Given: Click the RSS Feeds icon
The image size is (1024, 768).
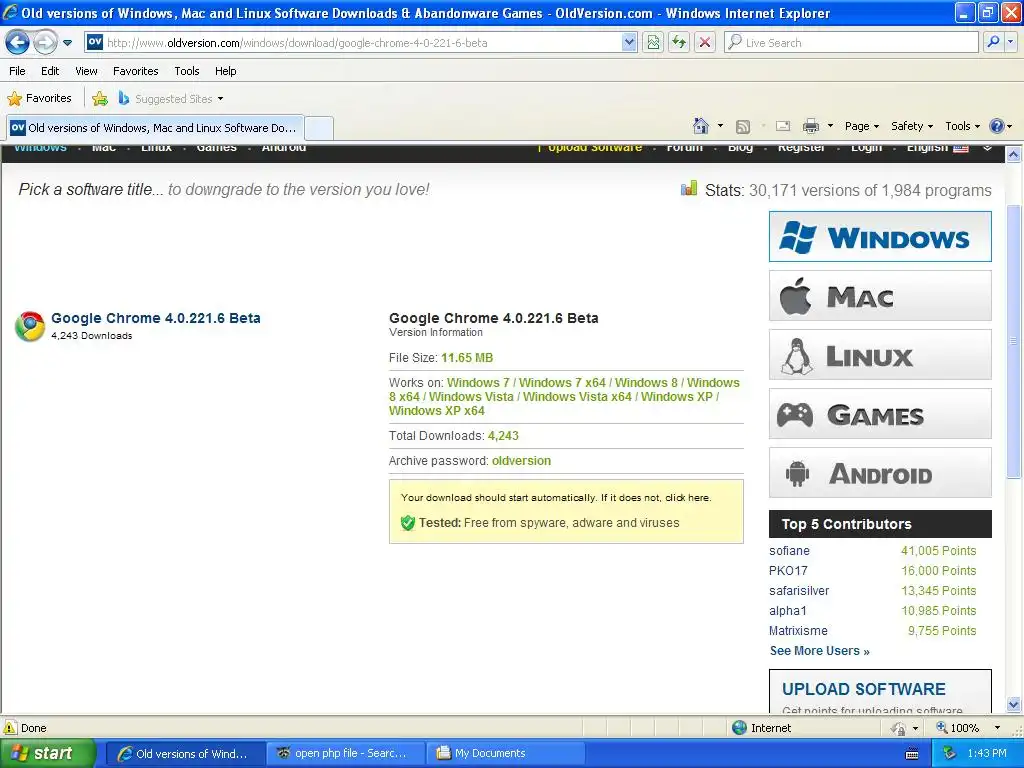Looking at the screenshot, I should (x=743, y=126).
